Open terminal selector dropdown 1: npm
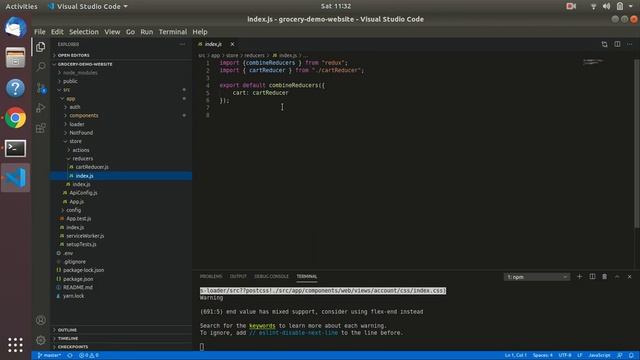 [537, 277]
